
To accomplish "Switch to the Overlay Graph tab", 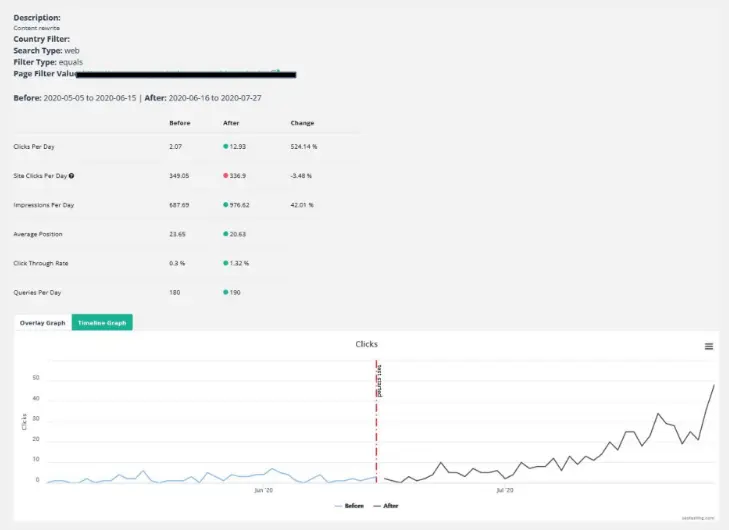I will click(43, 323).
